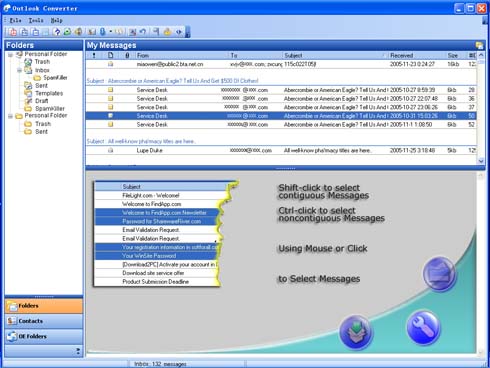This screenshot has width=490, height=368.
Task: Open the Tools menu
Action: click(36, 20)
